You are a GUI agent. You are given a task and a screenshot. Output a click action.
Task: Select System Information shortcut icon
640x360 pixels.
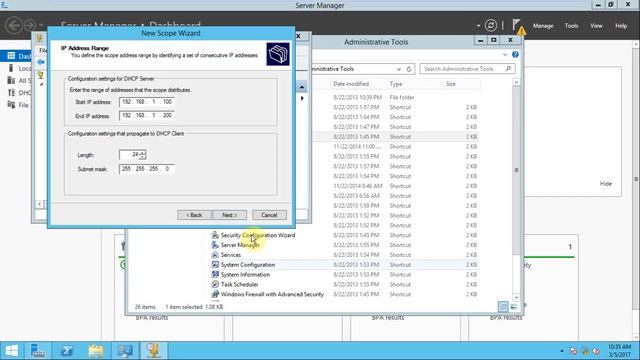[x=215, y=274]
